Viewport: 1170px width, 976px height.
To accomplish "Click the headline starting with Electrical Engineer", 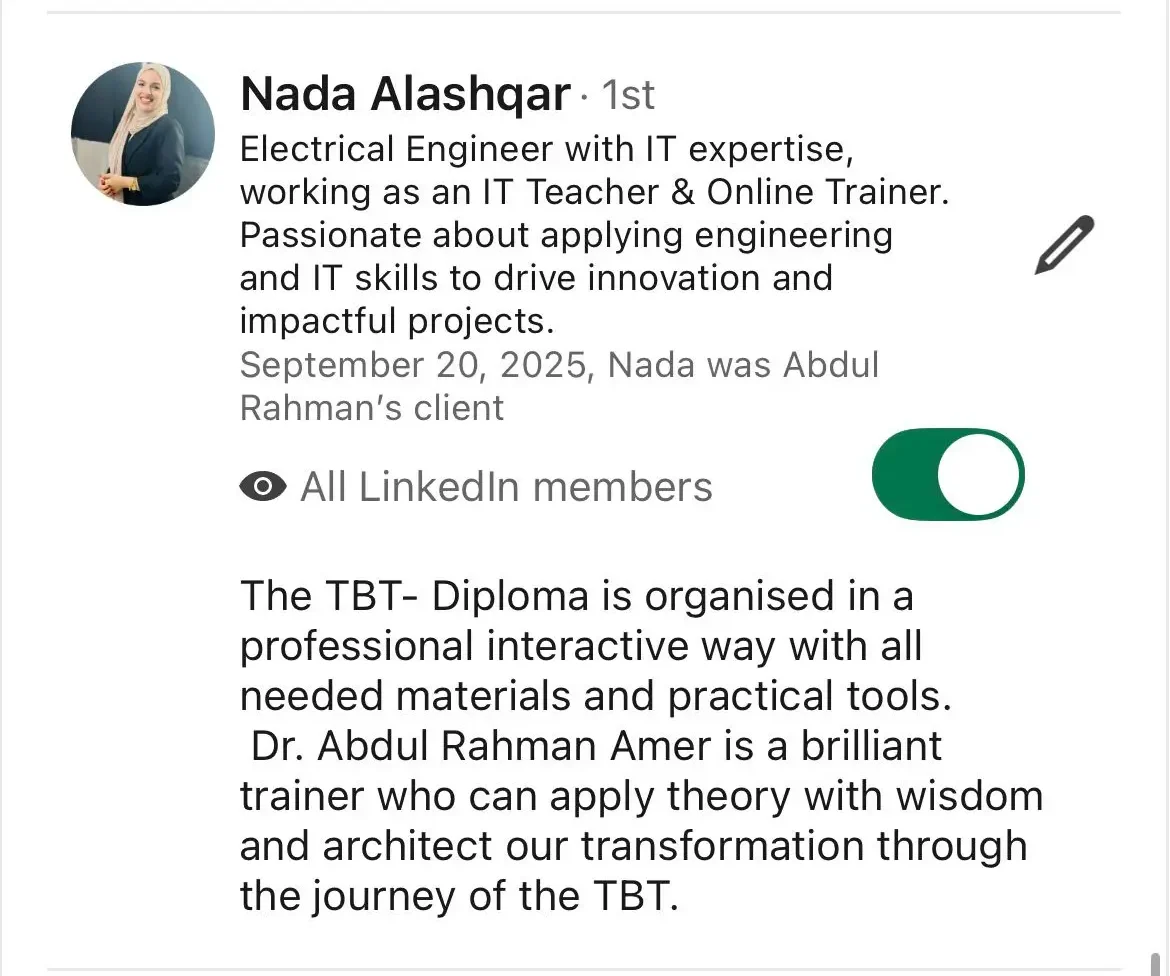I will click(545, 150).
